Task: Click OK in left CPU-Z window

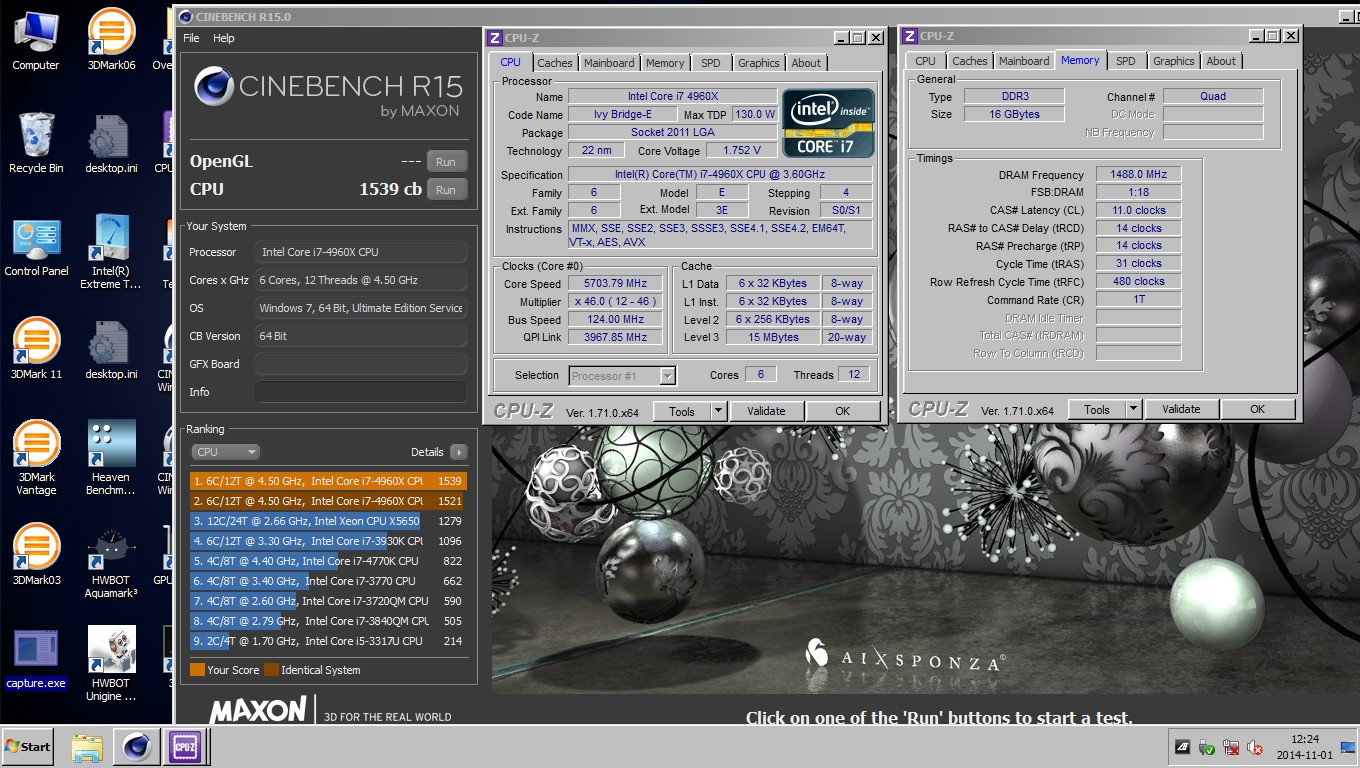Action: point(842,411)
